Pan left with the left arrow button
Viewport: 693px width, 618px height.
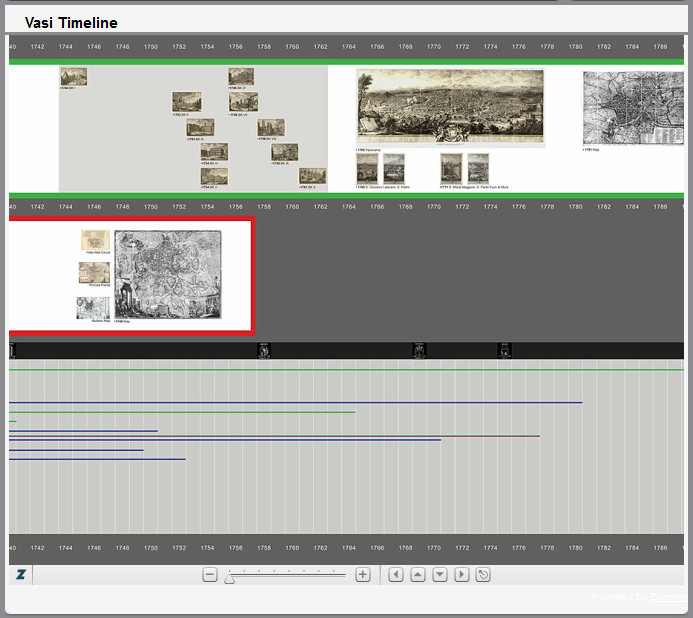[x=396, y=575]
